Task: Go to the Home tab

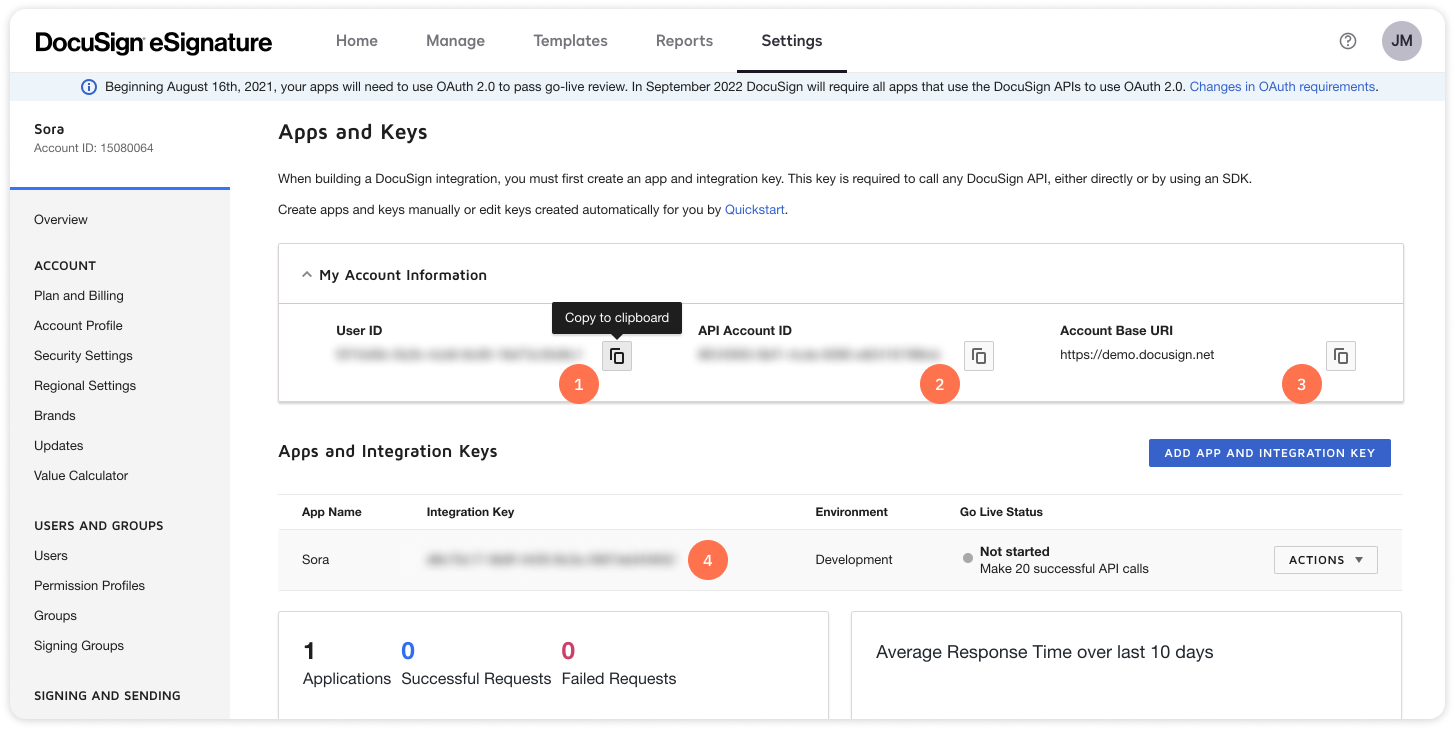Action: click(x=357, y=41)
